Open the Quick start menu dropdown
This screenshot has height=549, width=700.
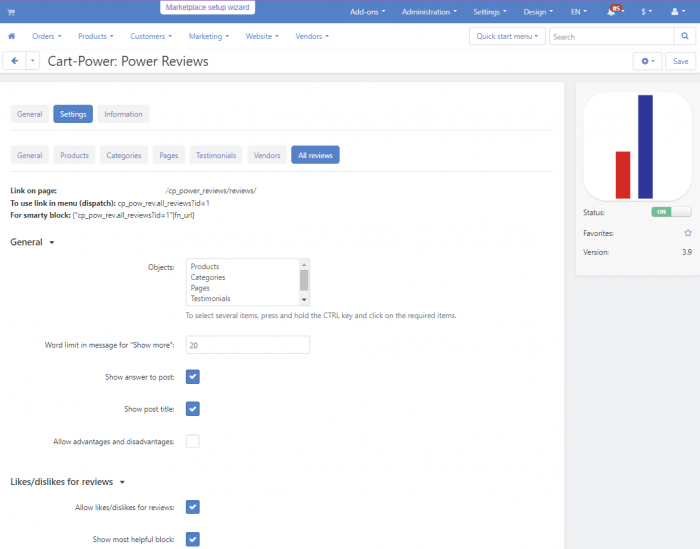[507, 36]
